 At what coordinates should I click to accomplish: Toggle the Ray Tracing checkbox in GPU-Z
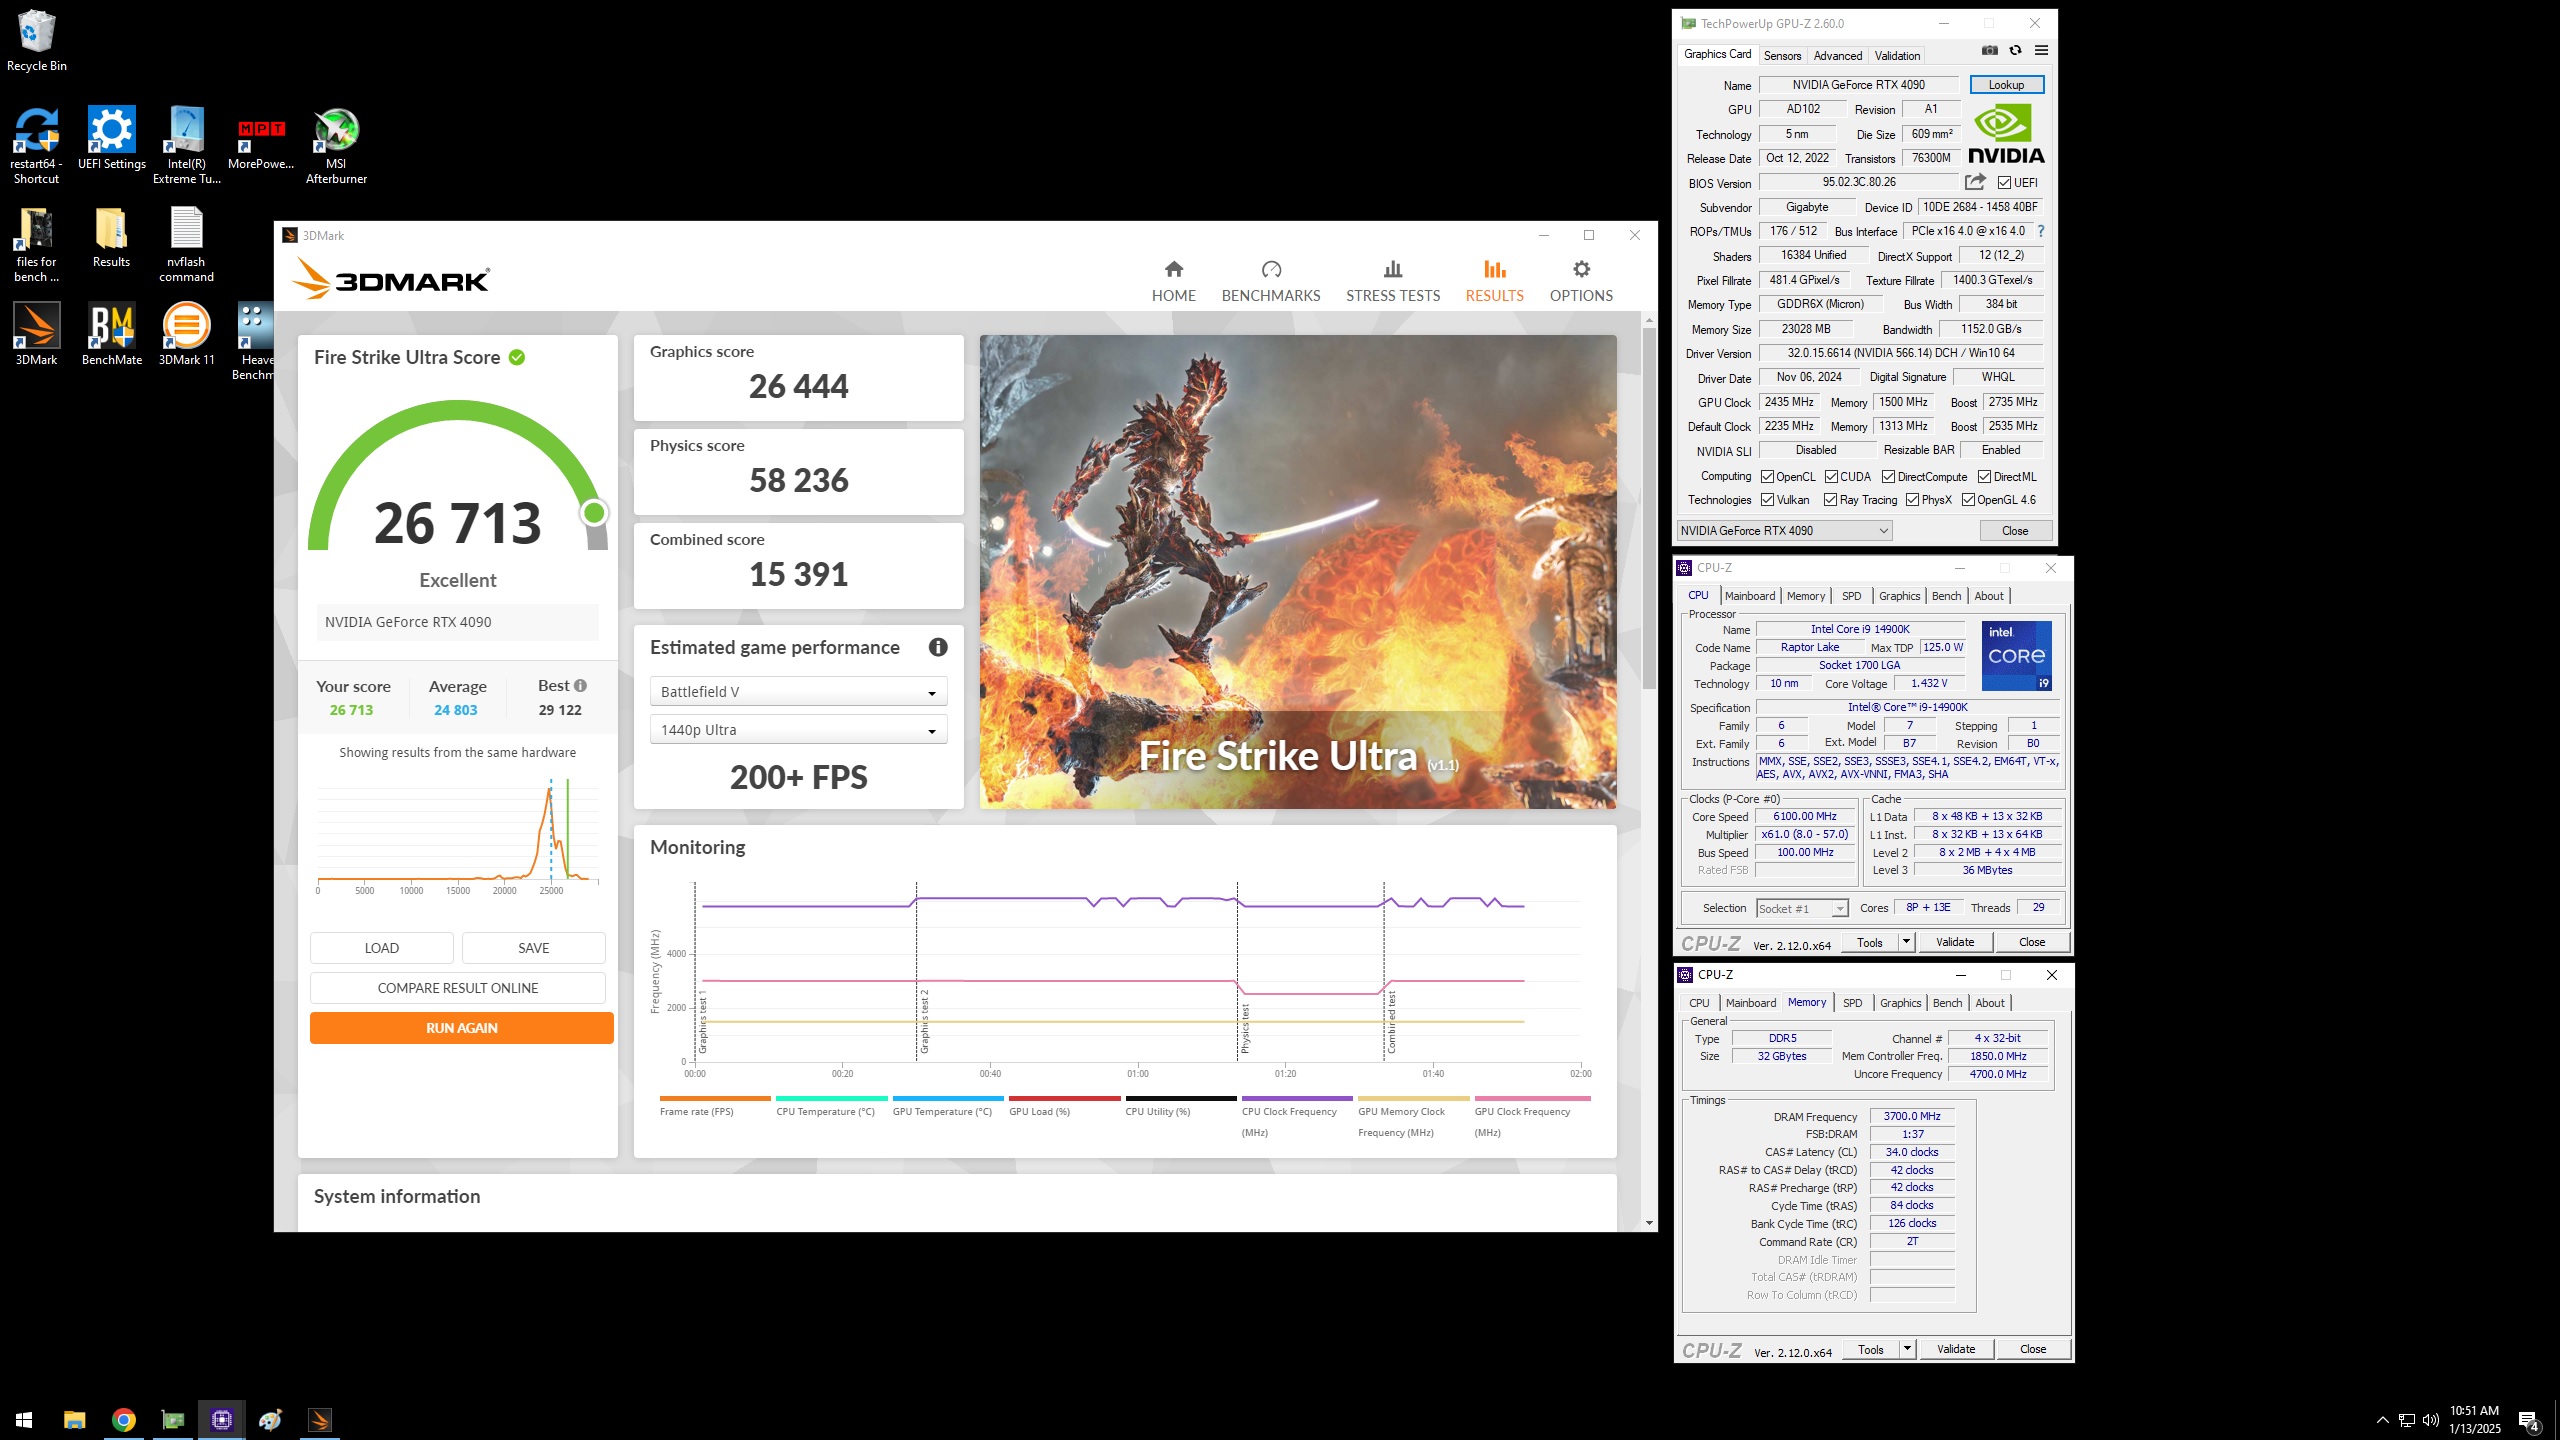point(1830,500)
